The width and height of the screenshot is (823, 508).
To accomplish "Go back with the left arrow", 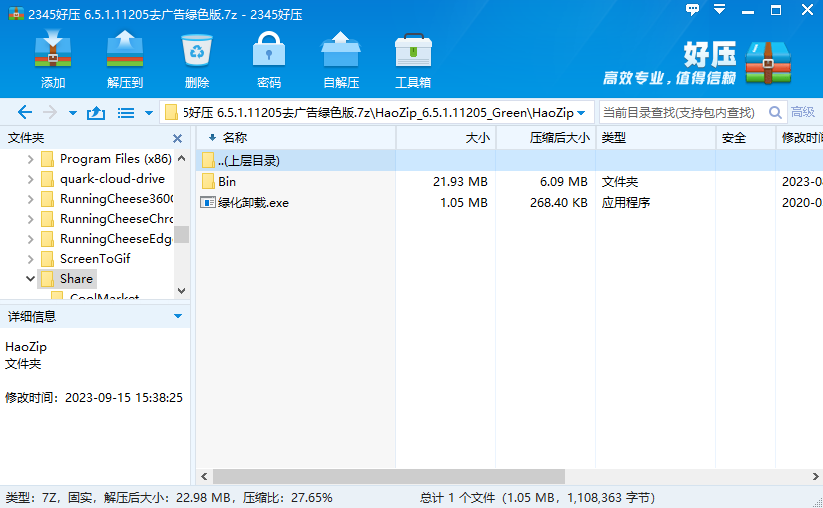I will point(25,112).
